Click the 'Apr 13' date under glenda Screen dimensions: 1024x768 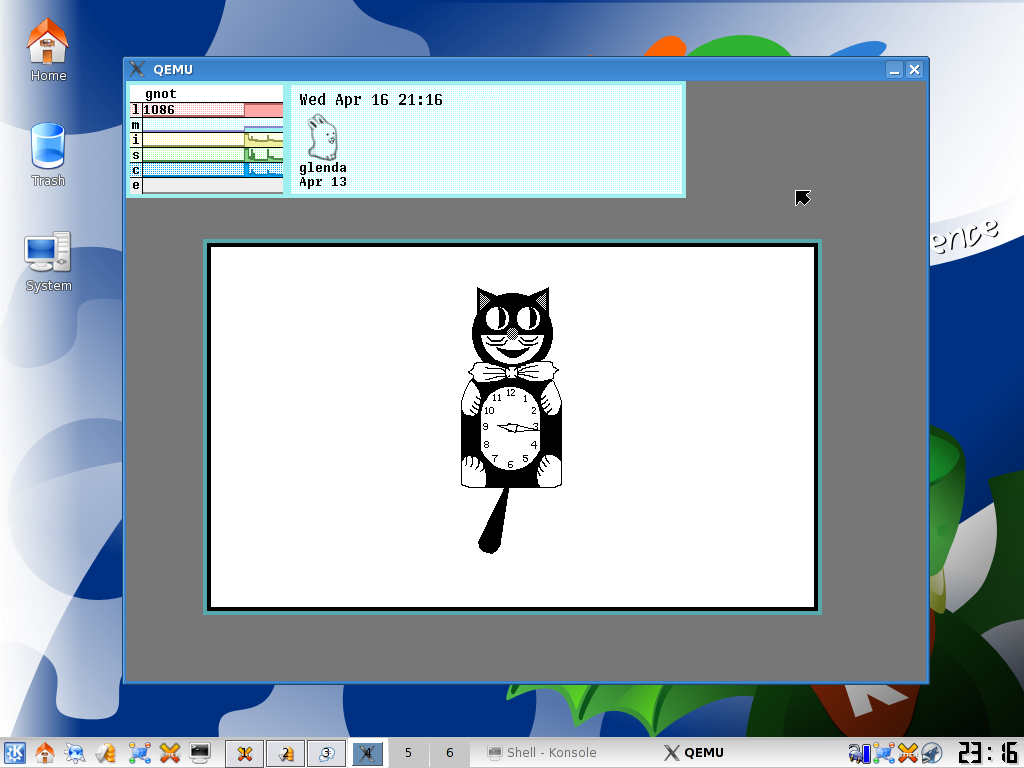coord(323,182)
